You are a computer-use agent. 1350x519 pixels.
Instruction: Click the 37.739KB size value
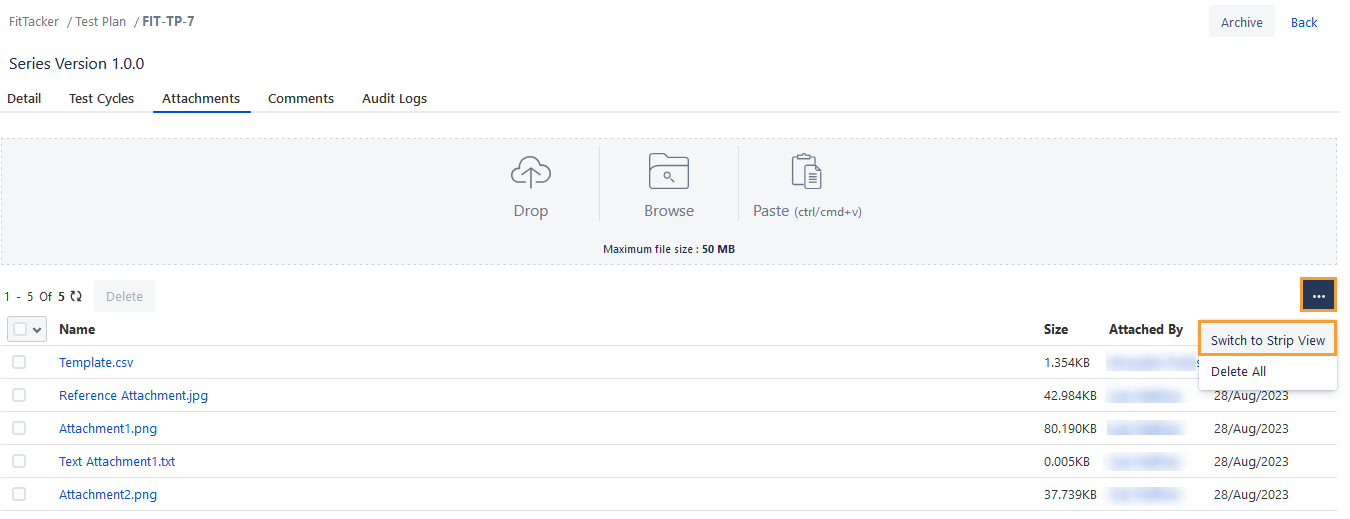pyautogui.click(x=1070, y=494)
